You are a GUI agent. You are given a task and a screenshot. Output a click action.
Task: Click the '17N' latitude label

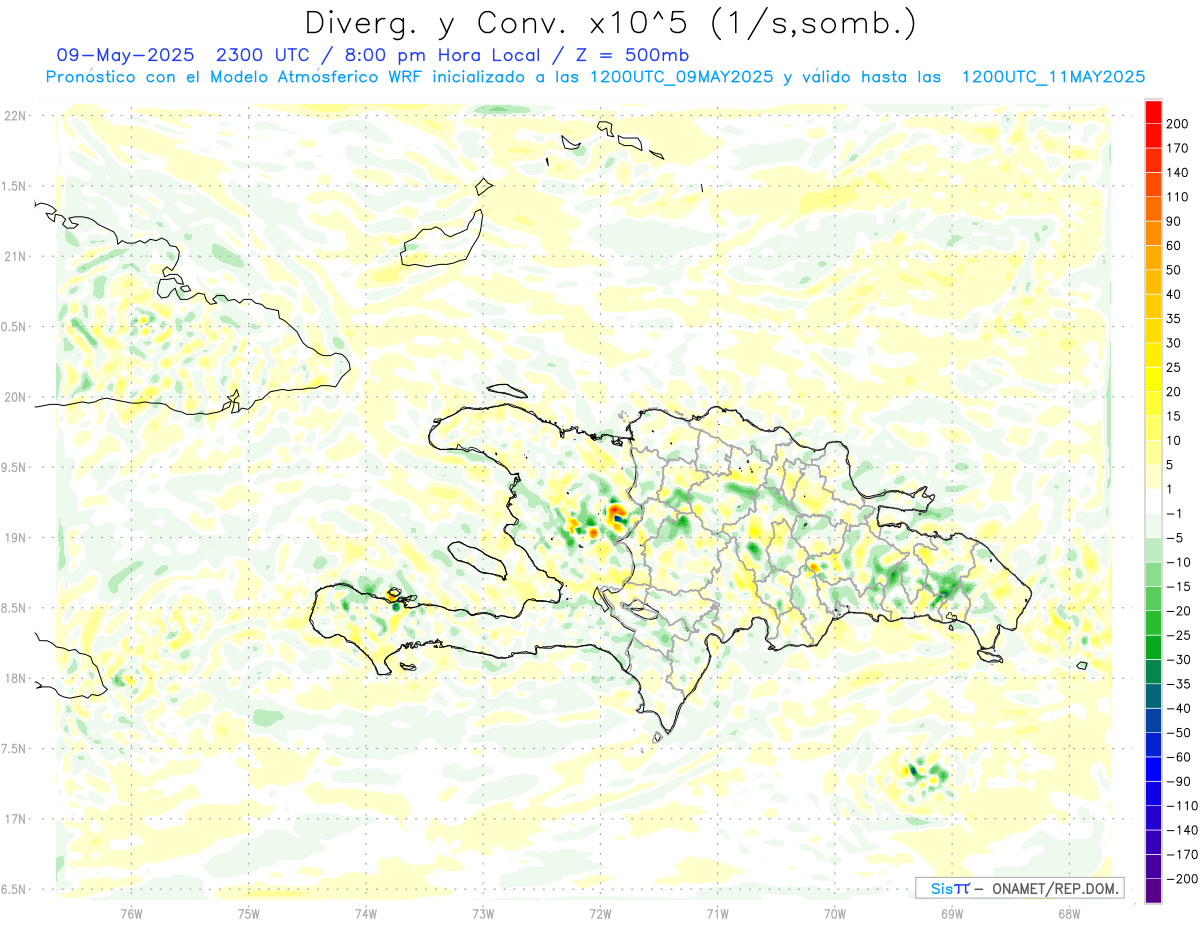(15, 819)
